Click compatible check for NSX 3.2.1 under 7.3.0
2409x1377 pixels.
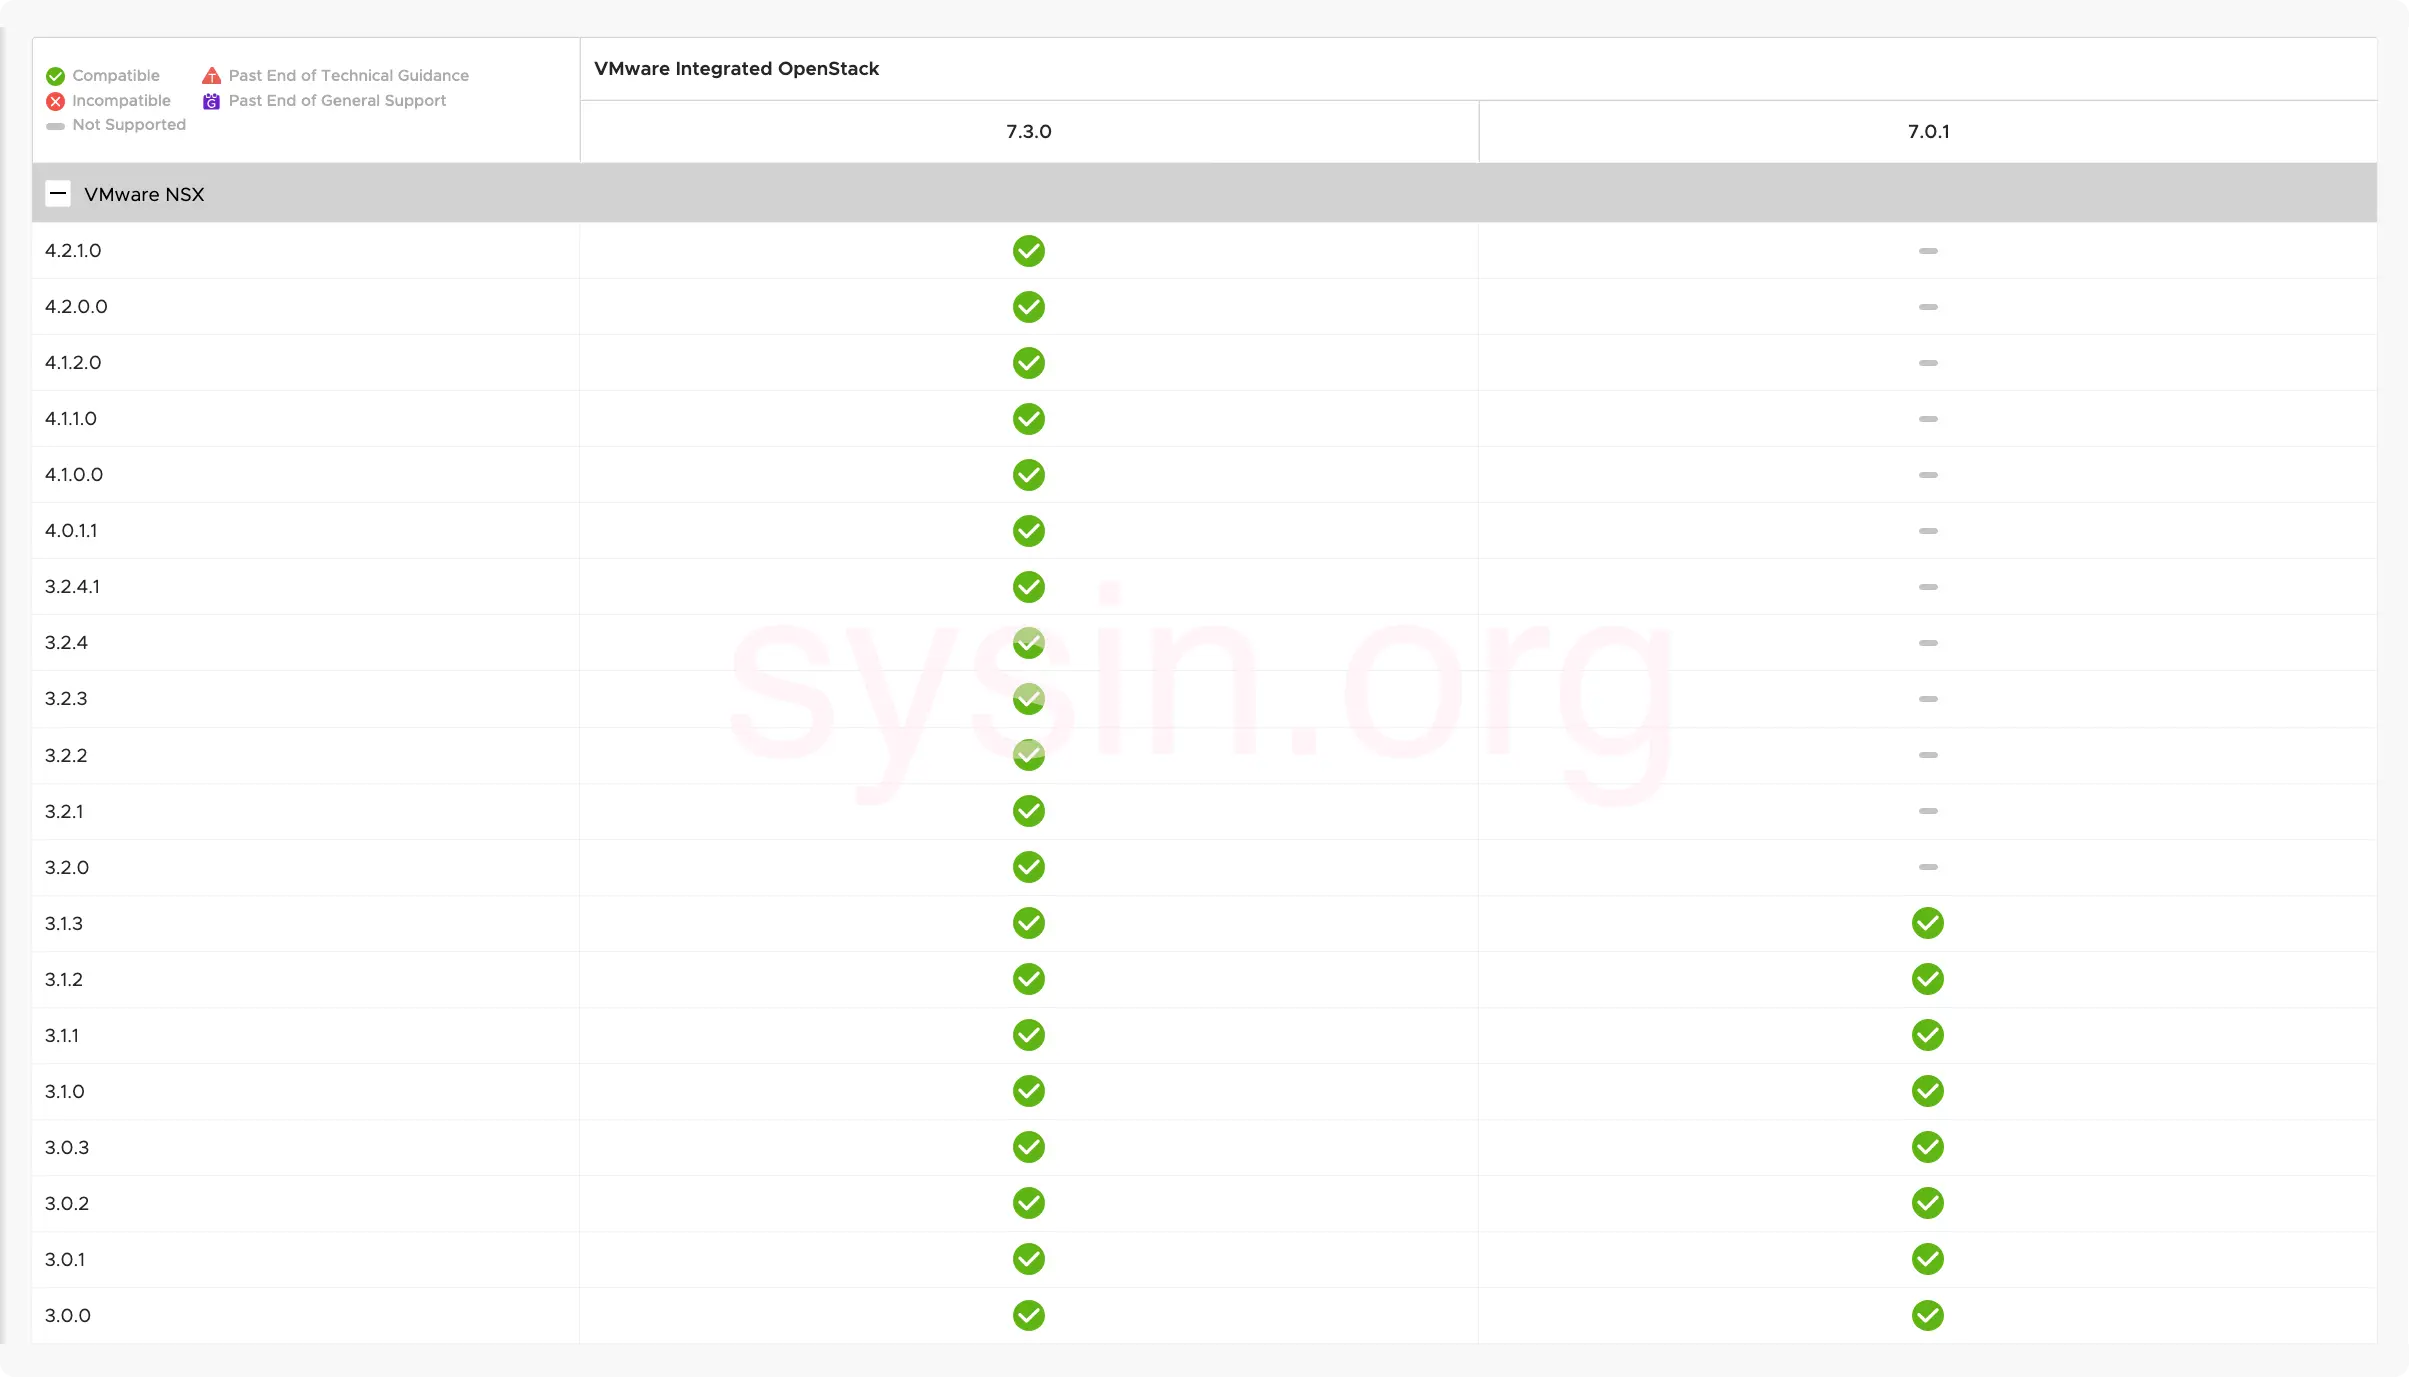pos(1028,811)
